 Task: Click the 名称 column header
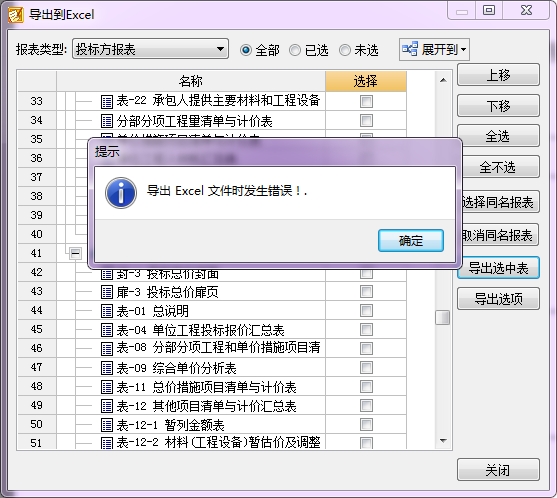point(191,81)
